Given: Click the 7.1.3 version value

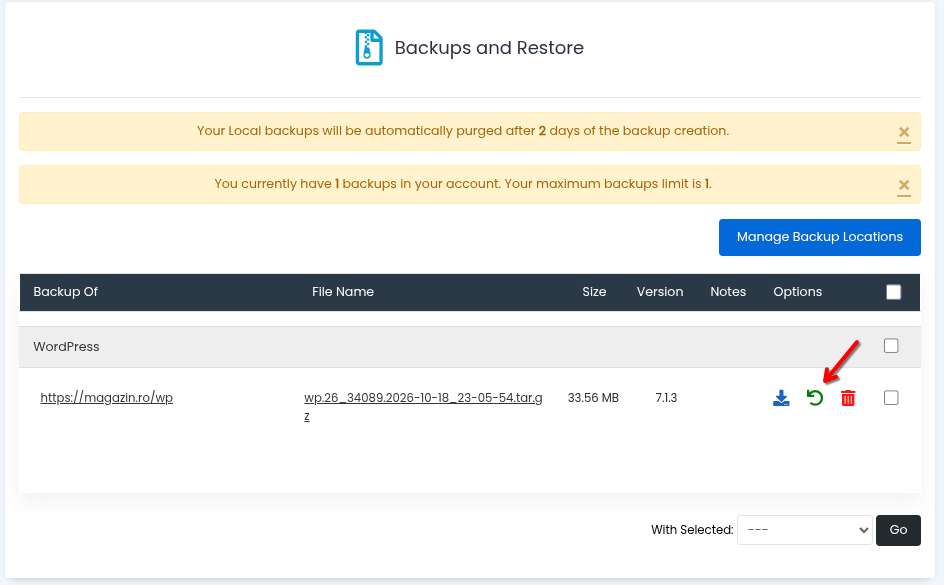Looking at the screenshot, I should point(666,398).
